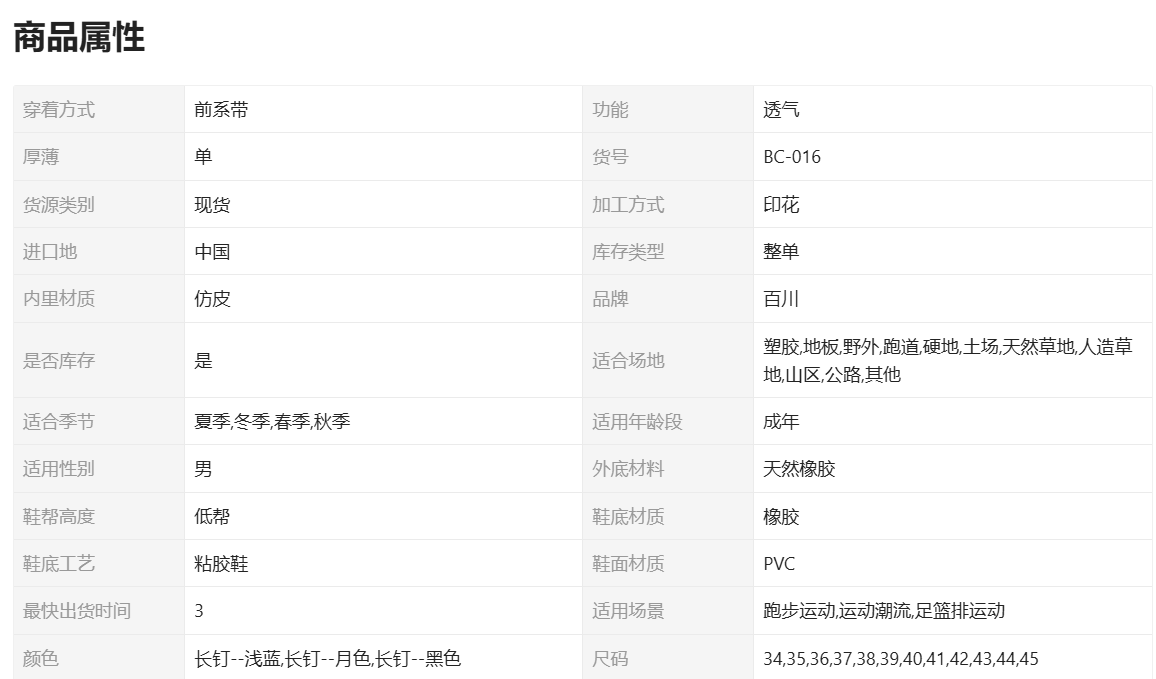The height and width of the screenshot is (679, 1156).
Task: Click the 适合场地 venue list text
Action: pyautogui.click(x=947, y=360)
